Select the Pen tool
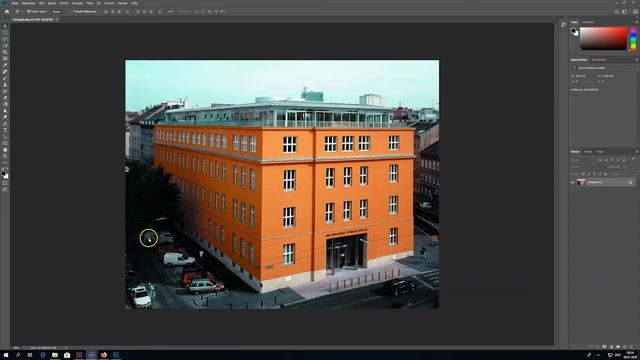This screenshot has height=360, width=640. pyautogui.click(x=5, y=124)
